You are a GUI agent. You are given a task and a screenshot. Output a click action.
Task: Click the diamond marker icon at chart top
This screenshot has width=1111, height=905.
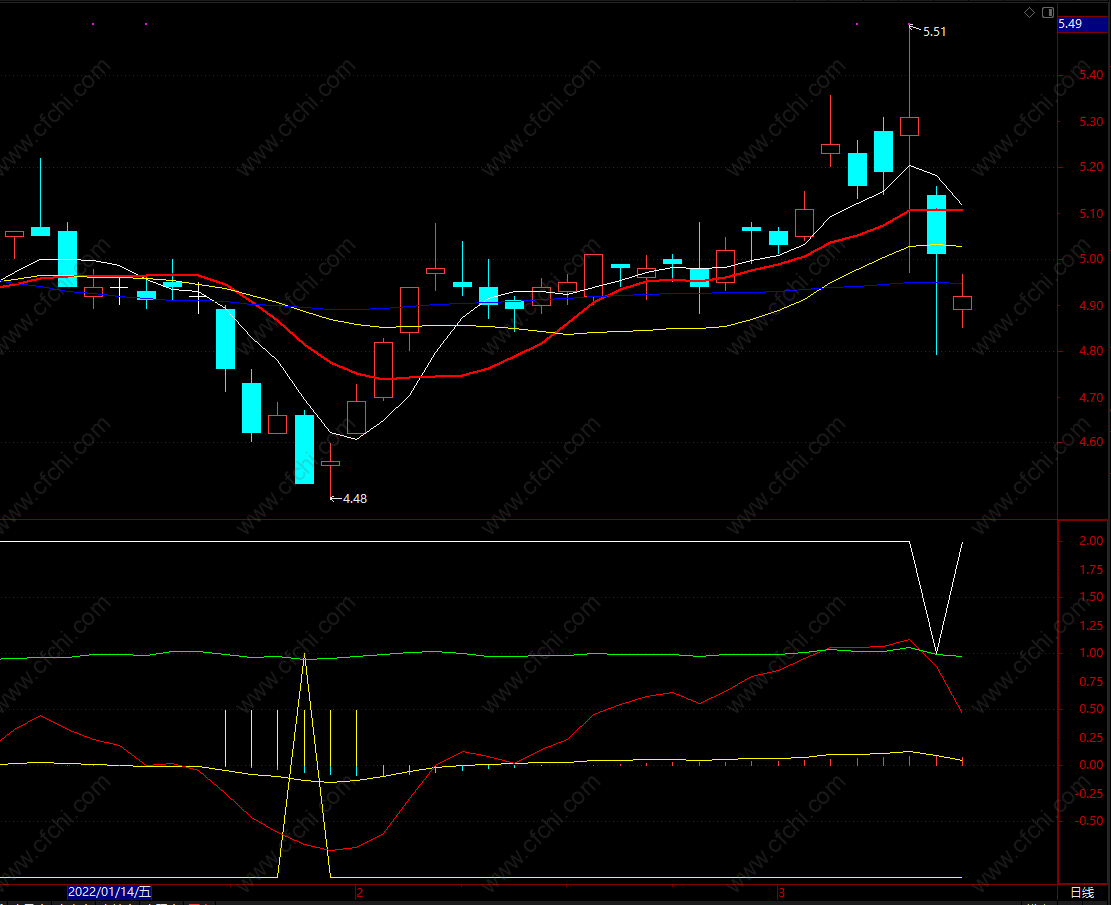(1030, 13)
